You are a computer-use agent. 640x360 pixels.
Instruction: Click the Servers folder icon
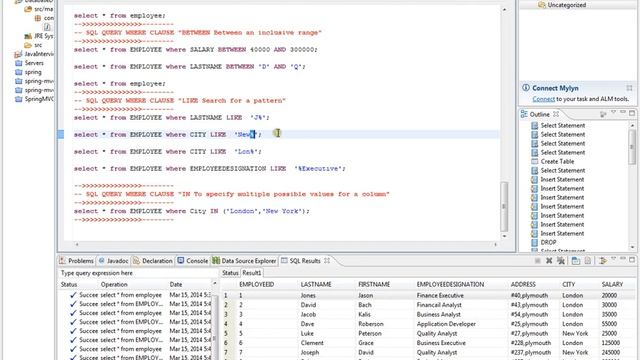click(18, 63)
